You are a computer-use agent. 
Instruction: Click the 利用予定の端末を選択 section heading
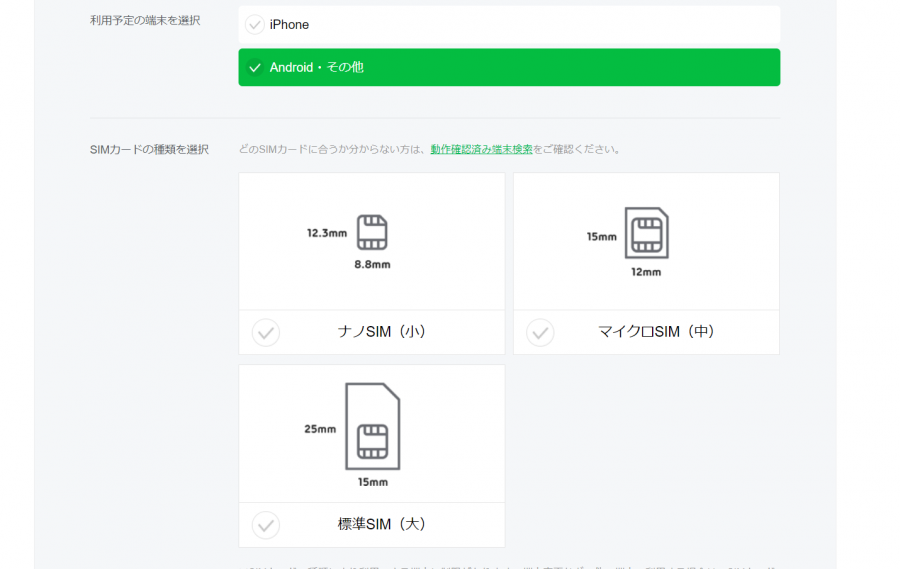coord(145,20)
